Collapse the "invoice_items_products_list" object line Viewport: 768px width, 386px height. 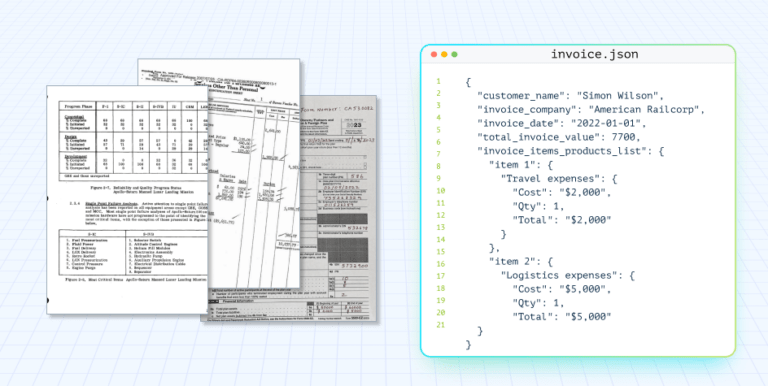[x=571, y=151]
